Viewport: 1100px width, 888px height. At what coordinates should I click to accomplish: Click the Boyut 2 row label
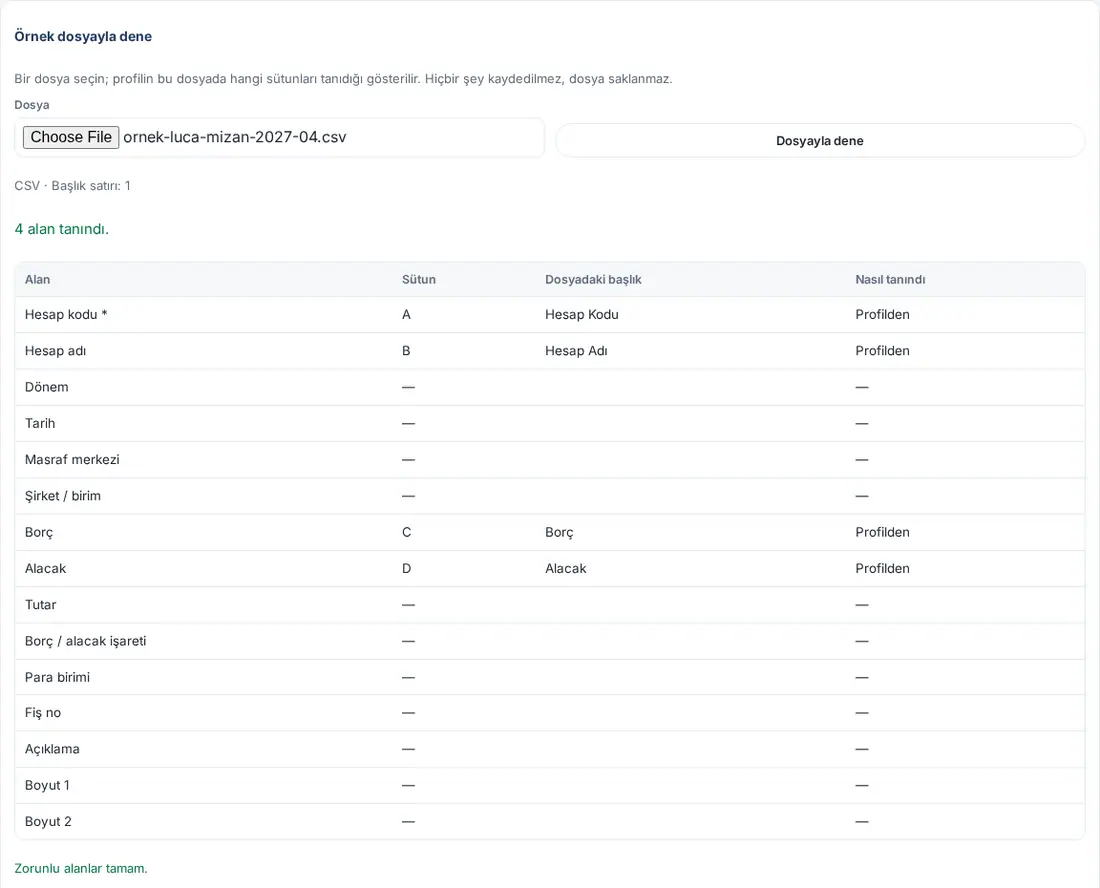48,821
